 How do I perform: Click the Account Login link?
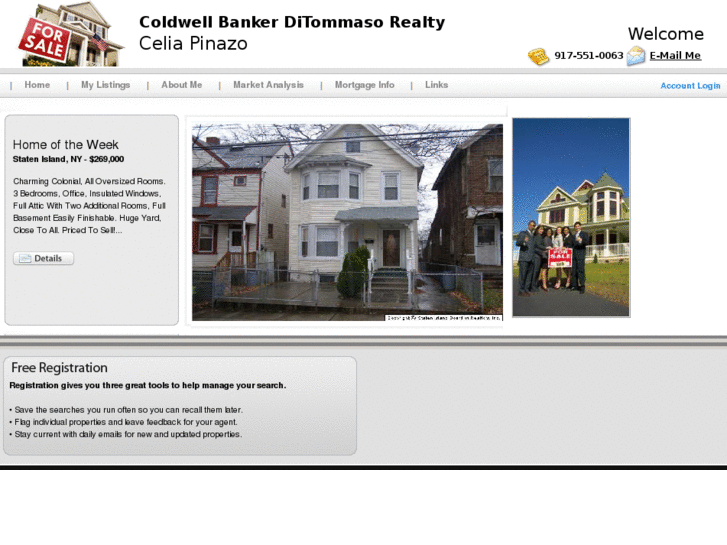[x=690, y=86]
